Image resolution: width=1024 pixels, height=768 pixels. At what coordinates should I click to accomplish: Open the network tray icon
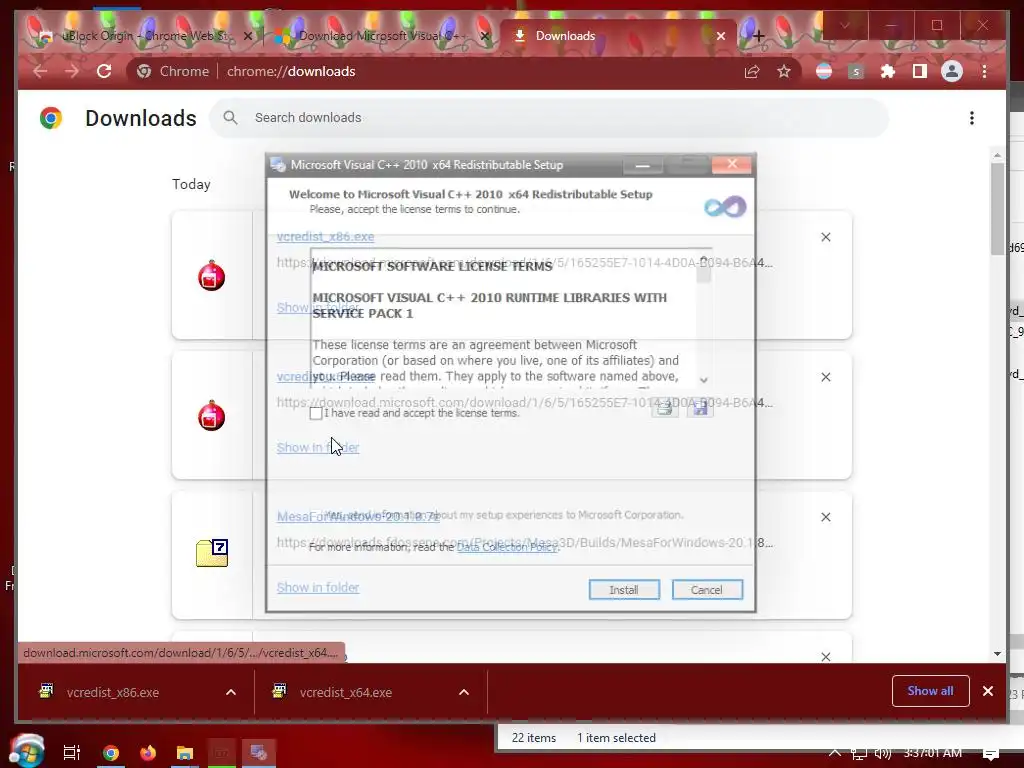(x=858, y=754)
